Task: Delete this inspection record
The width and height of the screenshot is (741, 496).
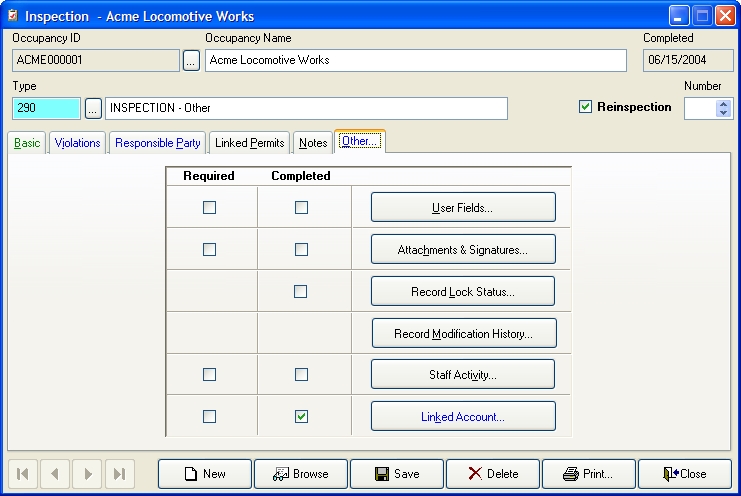Action: click(x=493, y=474)
